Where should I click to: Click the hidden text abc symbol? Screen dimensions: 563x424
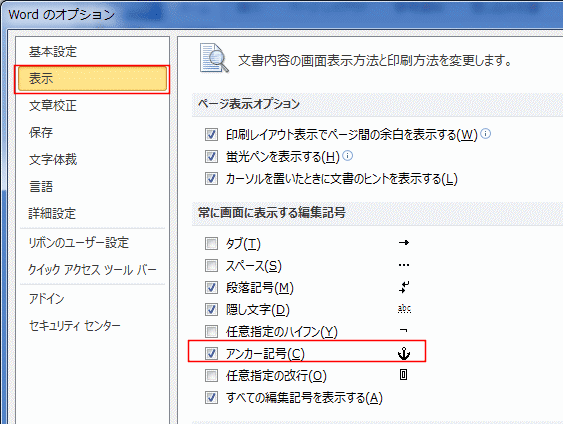click(404, 309)
